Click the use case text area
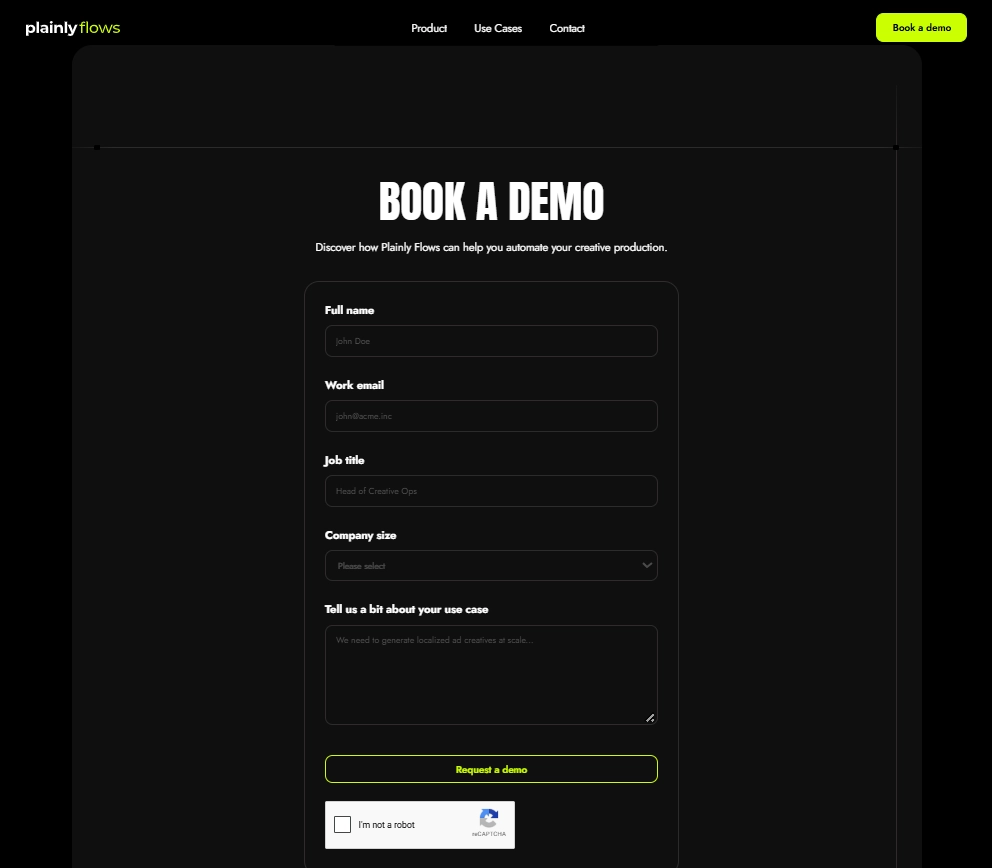 [x=491, y=675]
